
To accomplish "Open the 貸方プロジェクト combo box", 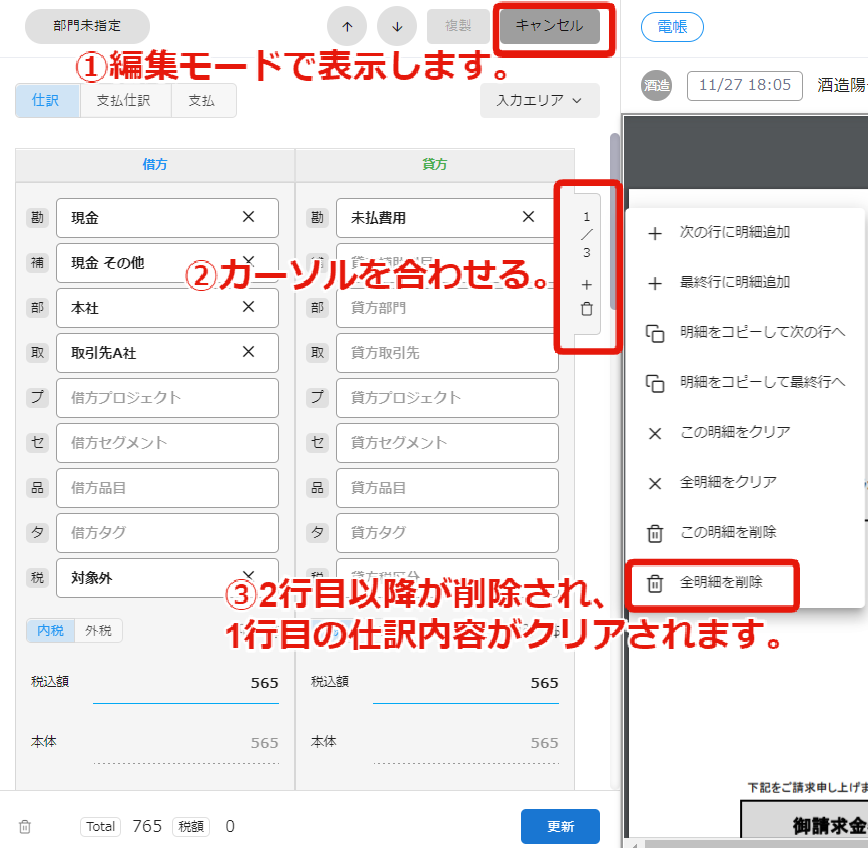I will 447,397.
